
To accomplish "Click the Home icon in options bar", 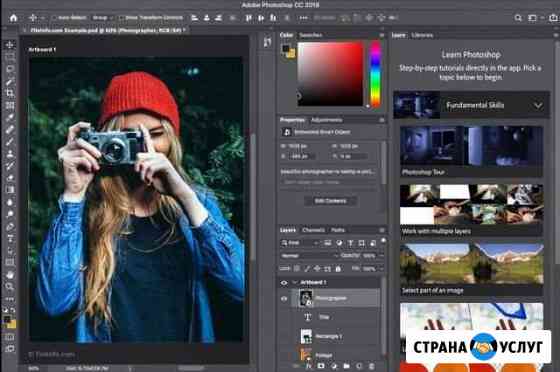I will pyautogui.click(x=13, y=17).
